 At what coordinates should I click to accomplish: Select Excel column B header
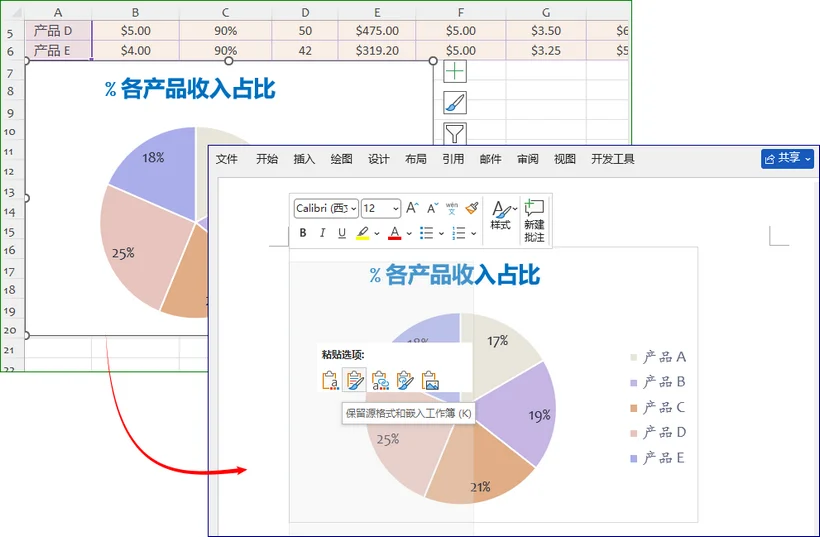pyautogui.click(x=135, y=12)
